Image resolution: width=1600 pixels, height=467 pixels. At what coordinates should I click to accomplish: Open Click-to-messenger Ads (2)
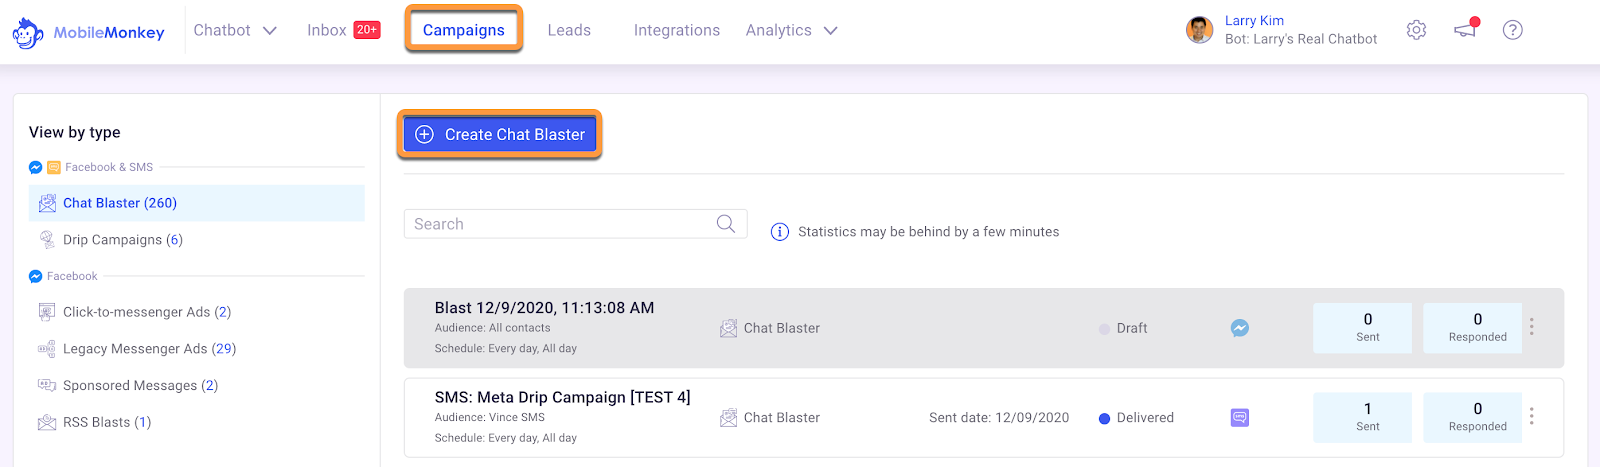[x=147, y=312]
